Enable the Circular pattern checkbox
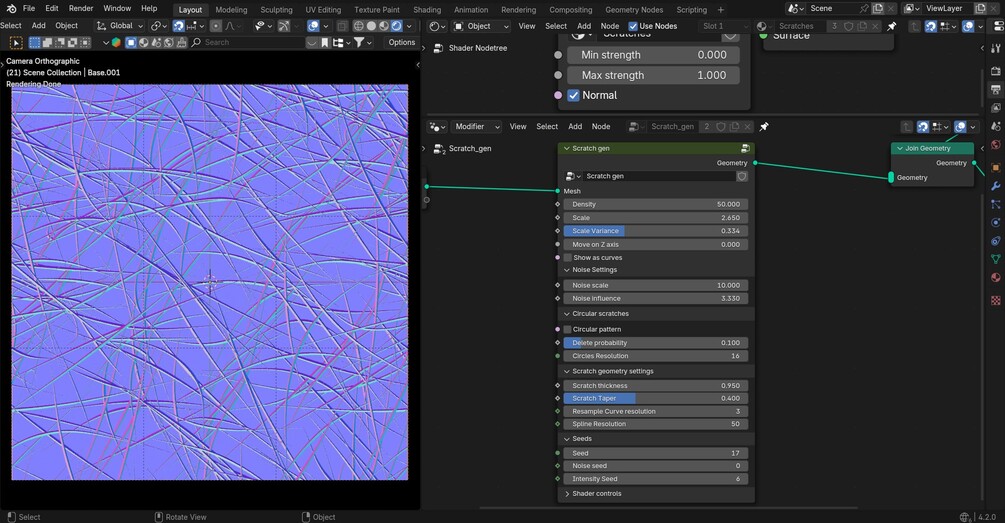The width and height of the screenshot is (1005, 523). (x=568, y=329)
